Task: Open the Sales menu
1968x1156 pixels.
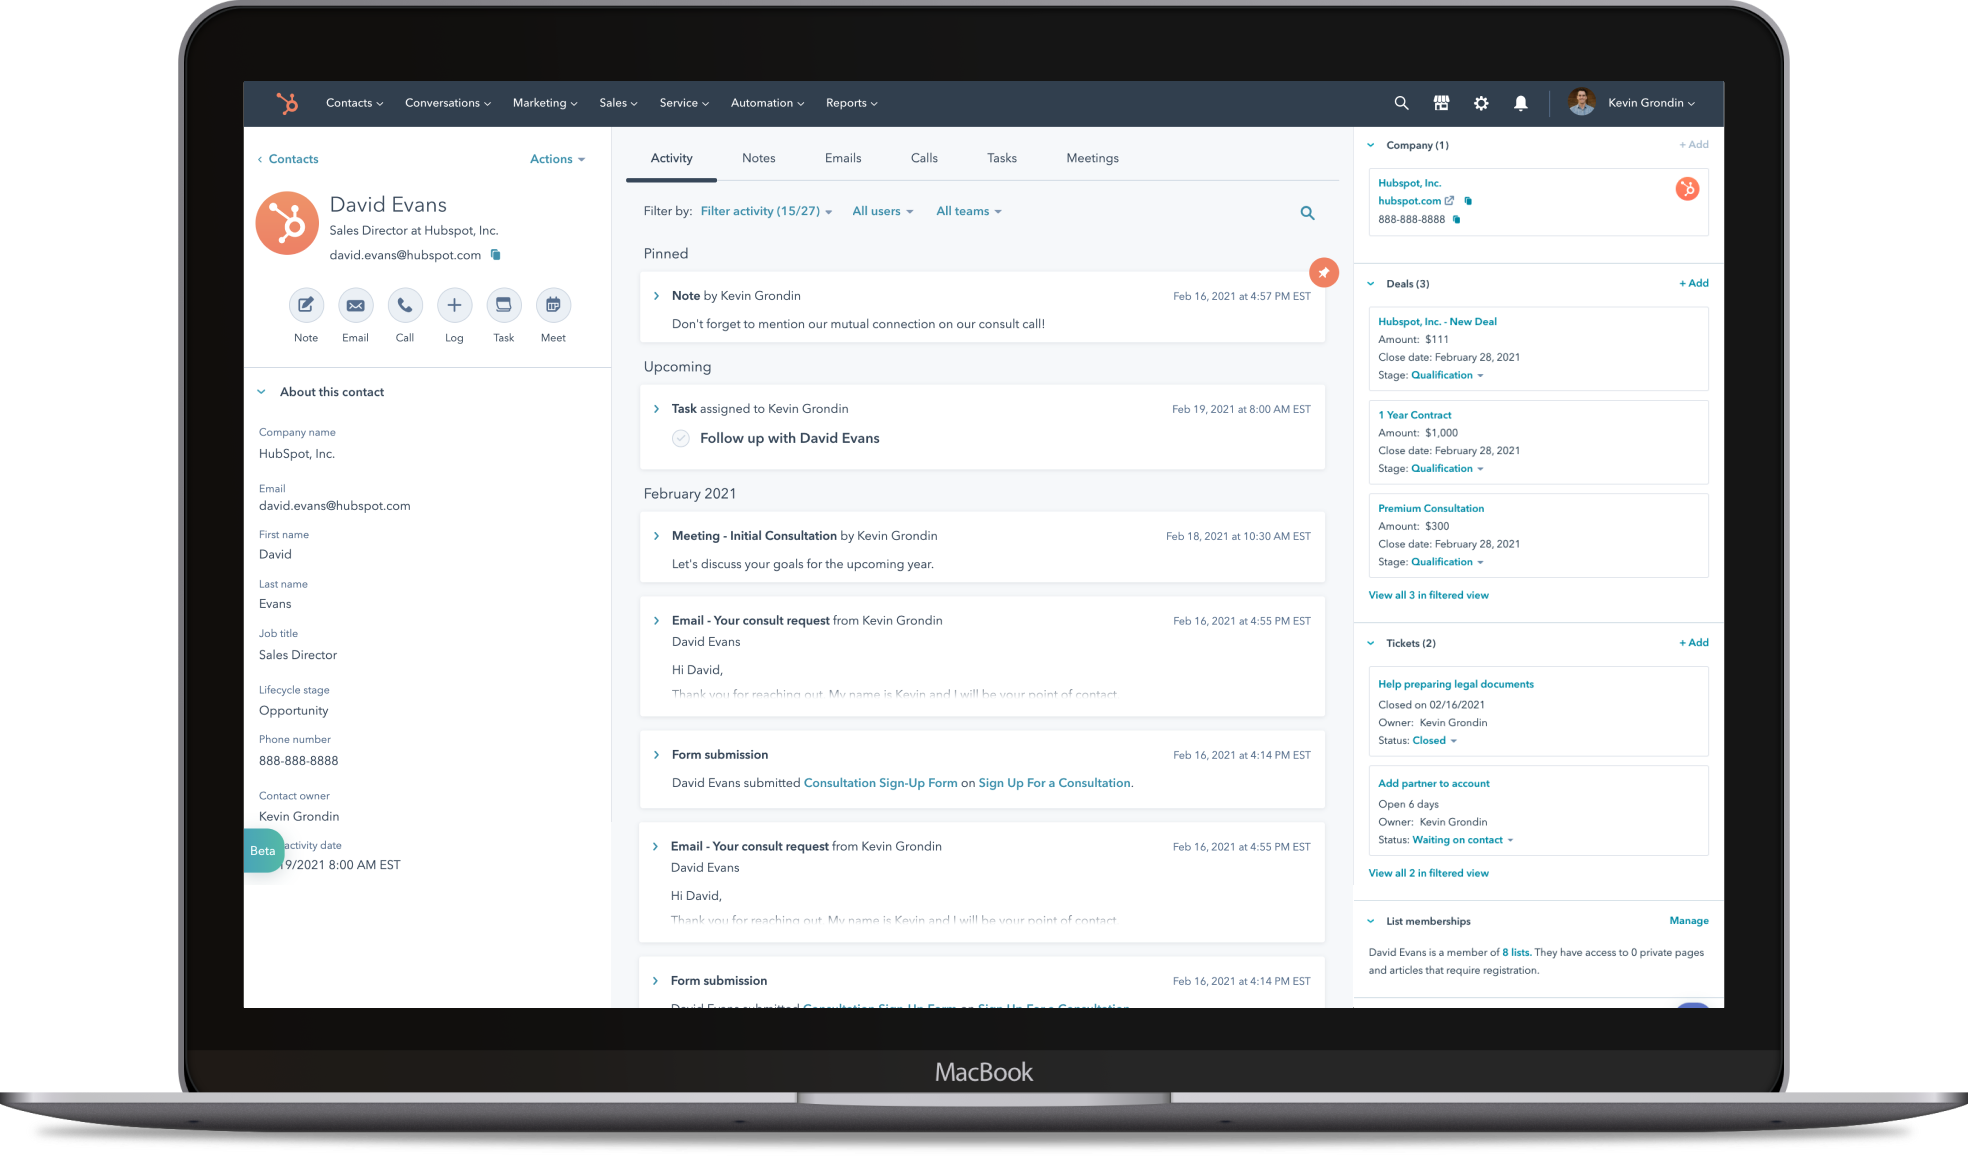Action: [617, 103]
